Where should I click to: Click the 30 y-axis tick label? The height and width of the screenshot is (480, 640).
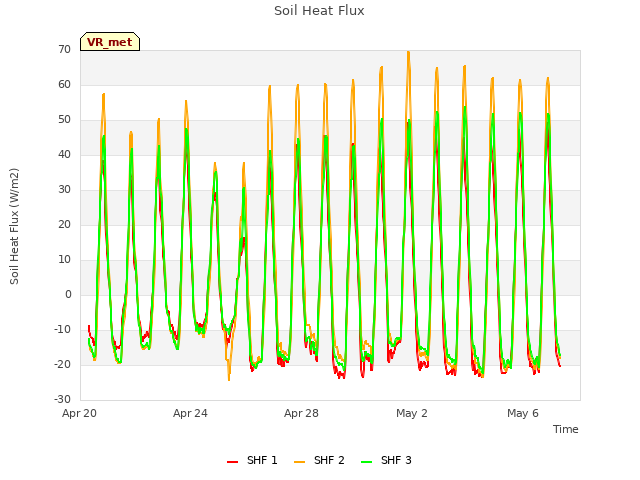tap(64, 189)
